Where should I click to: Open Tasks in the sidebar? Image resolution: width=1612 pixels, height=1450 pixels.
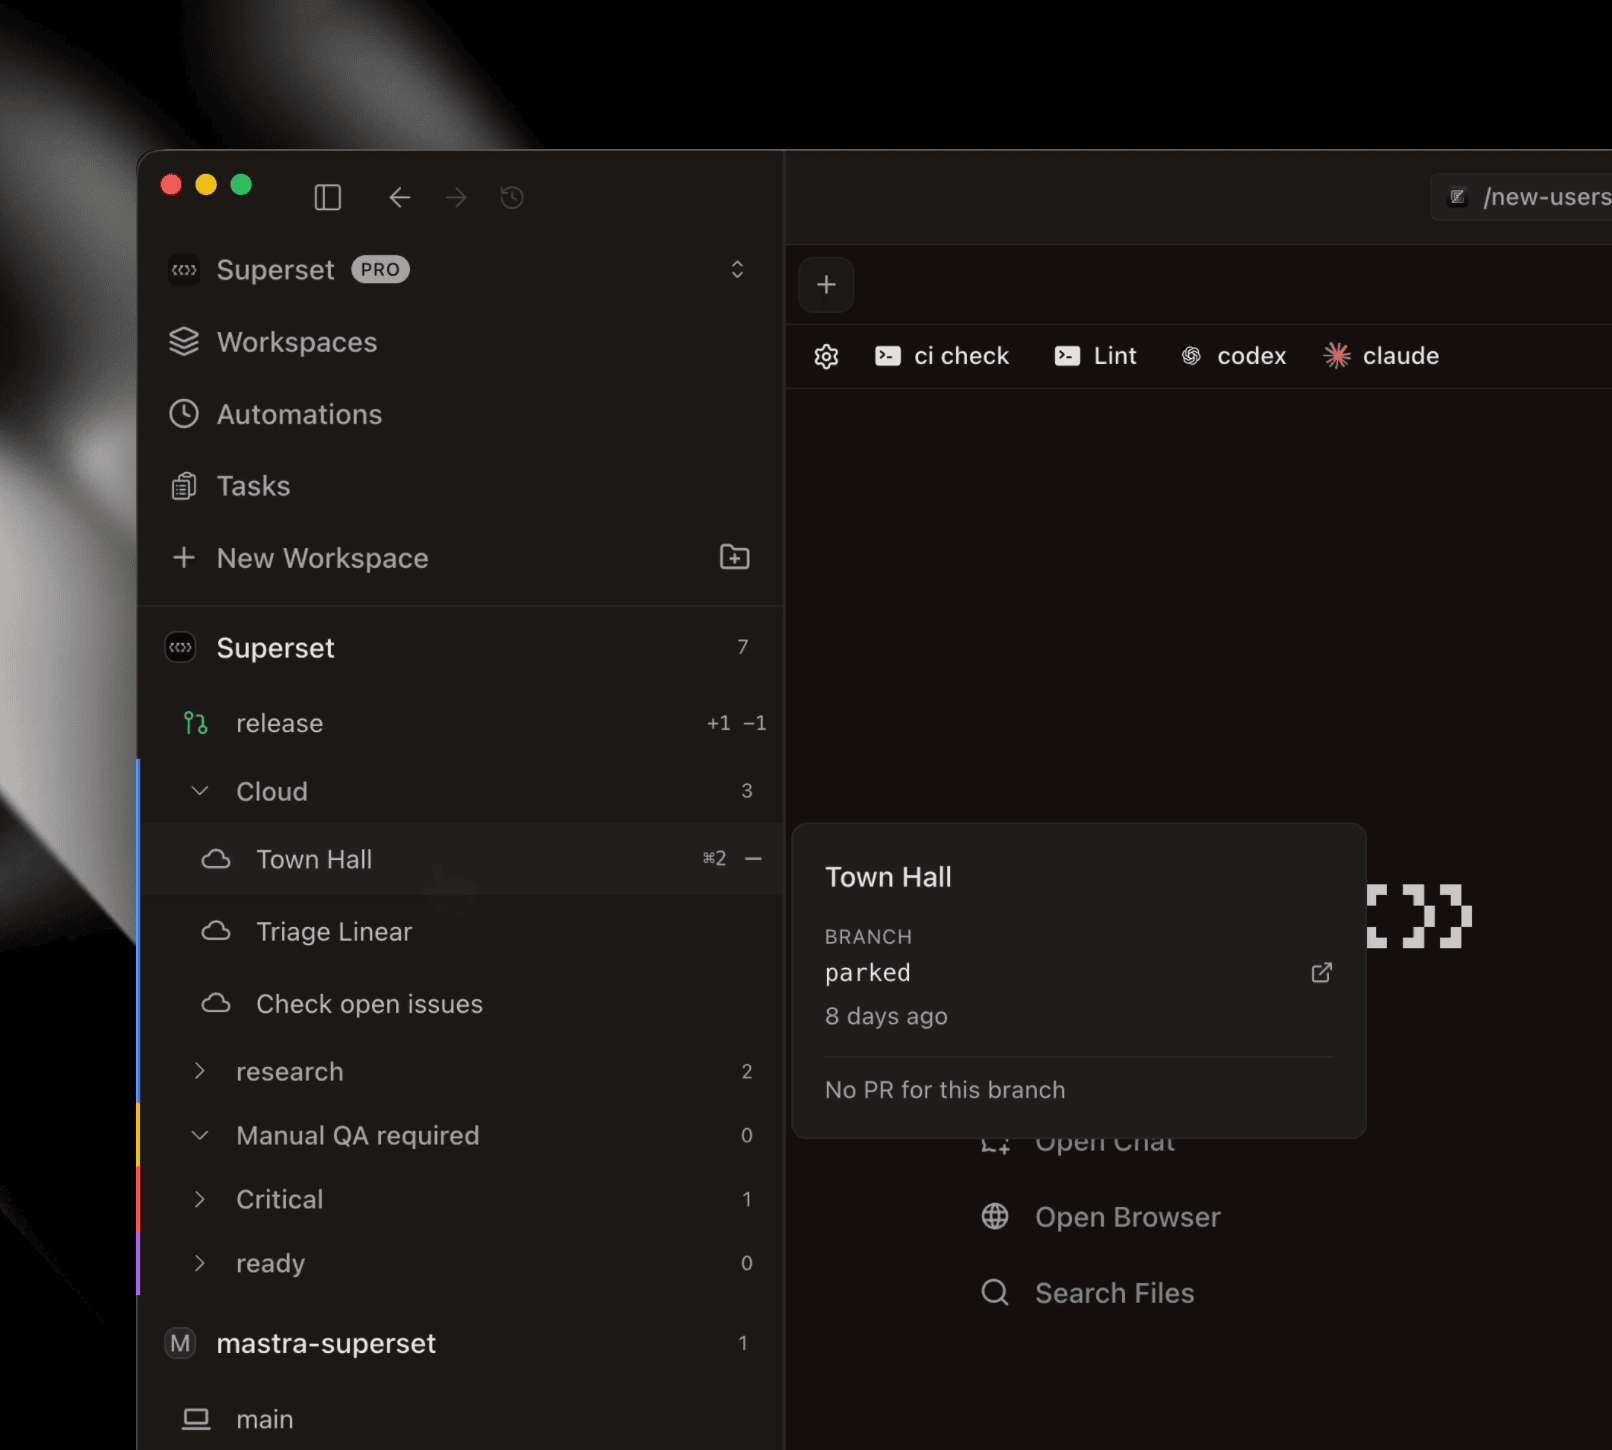click(x=460, y=486)
